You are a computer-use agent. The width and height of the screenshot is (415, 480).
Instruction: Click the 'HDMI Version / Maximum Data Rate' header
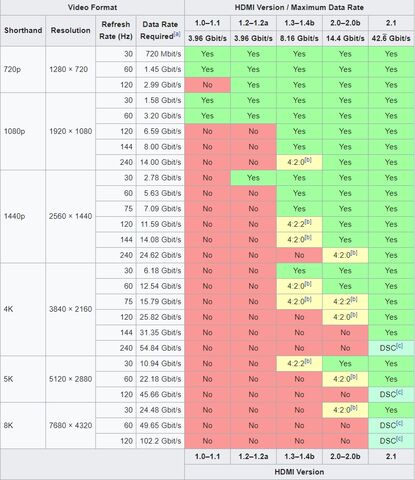[299, 7]
